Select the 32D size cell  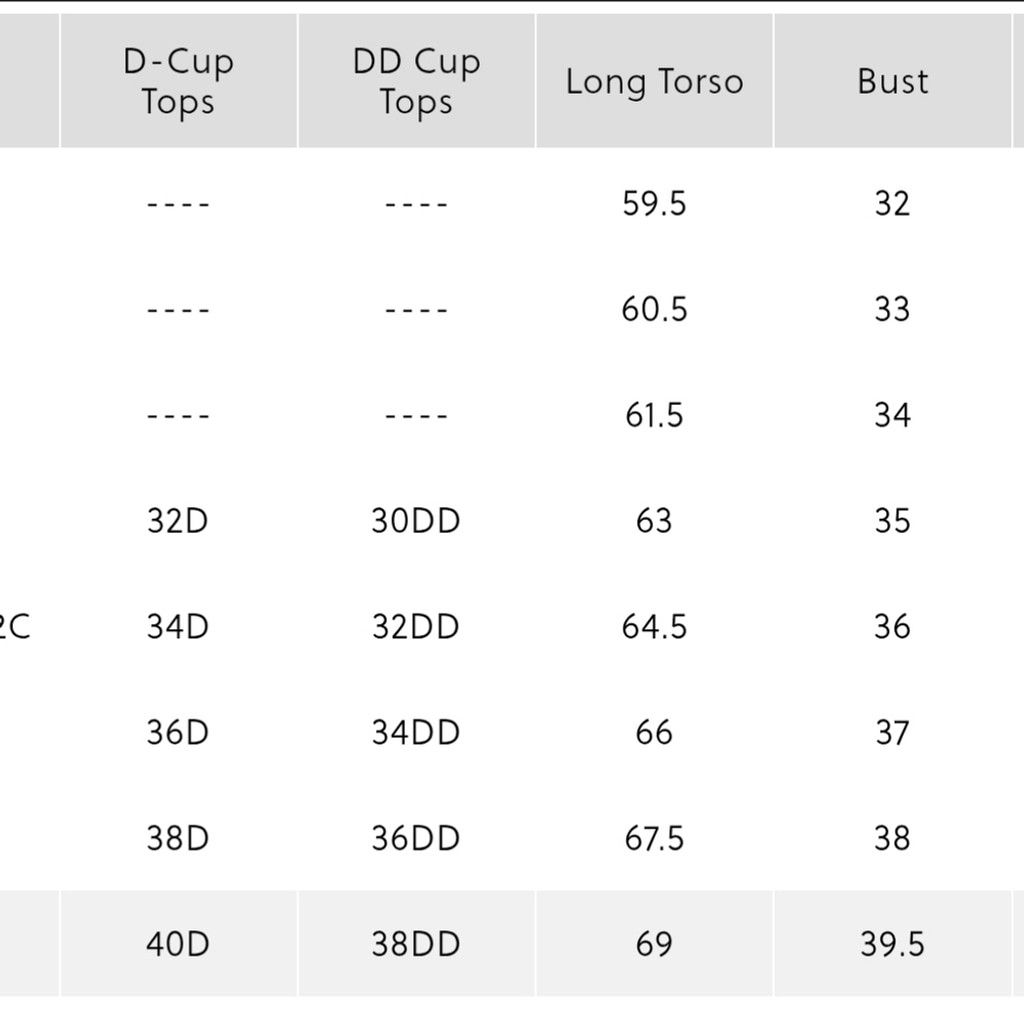coord(178,521)
